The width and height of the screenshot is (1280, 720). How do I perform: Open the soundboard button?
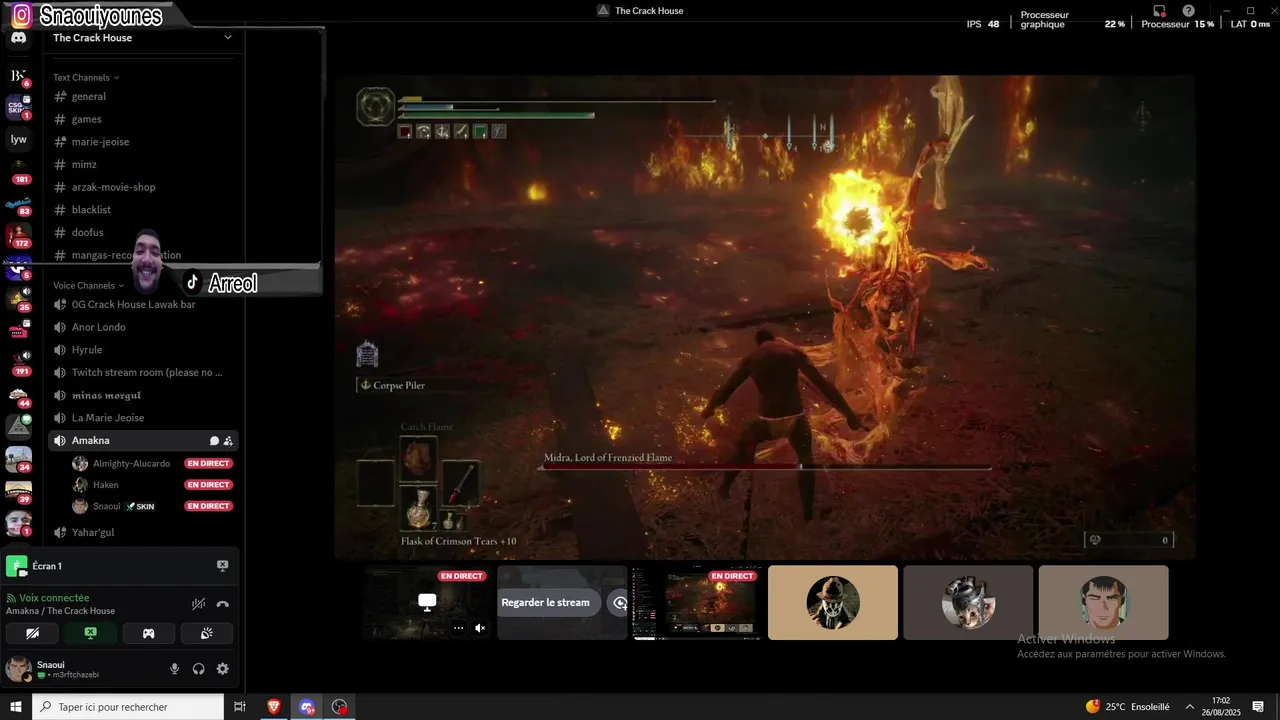(x=206, y=633)
